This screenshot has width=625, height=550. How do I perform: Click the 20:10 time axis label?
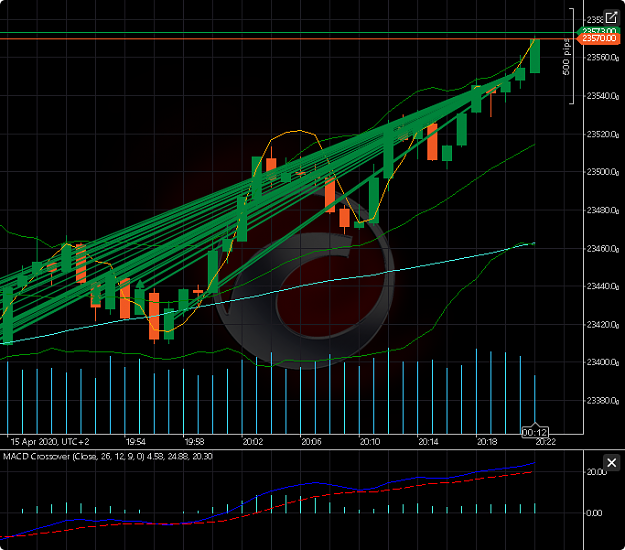click(x=369, y=442)
